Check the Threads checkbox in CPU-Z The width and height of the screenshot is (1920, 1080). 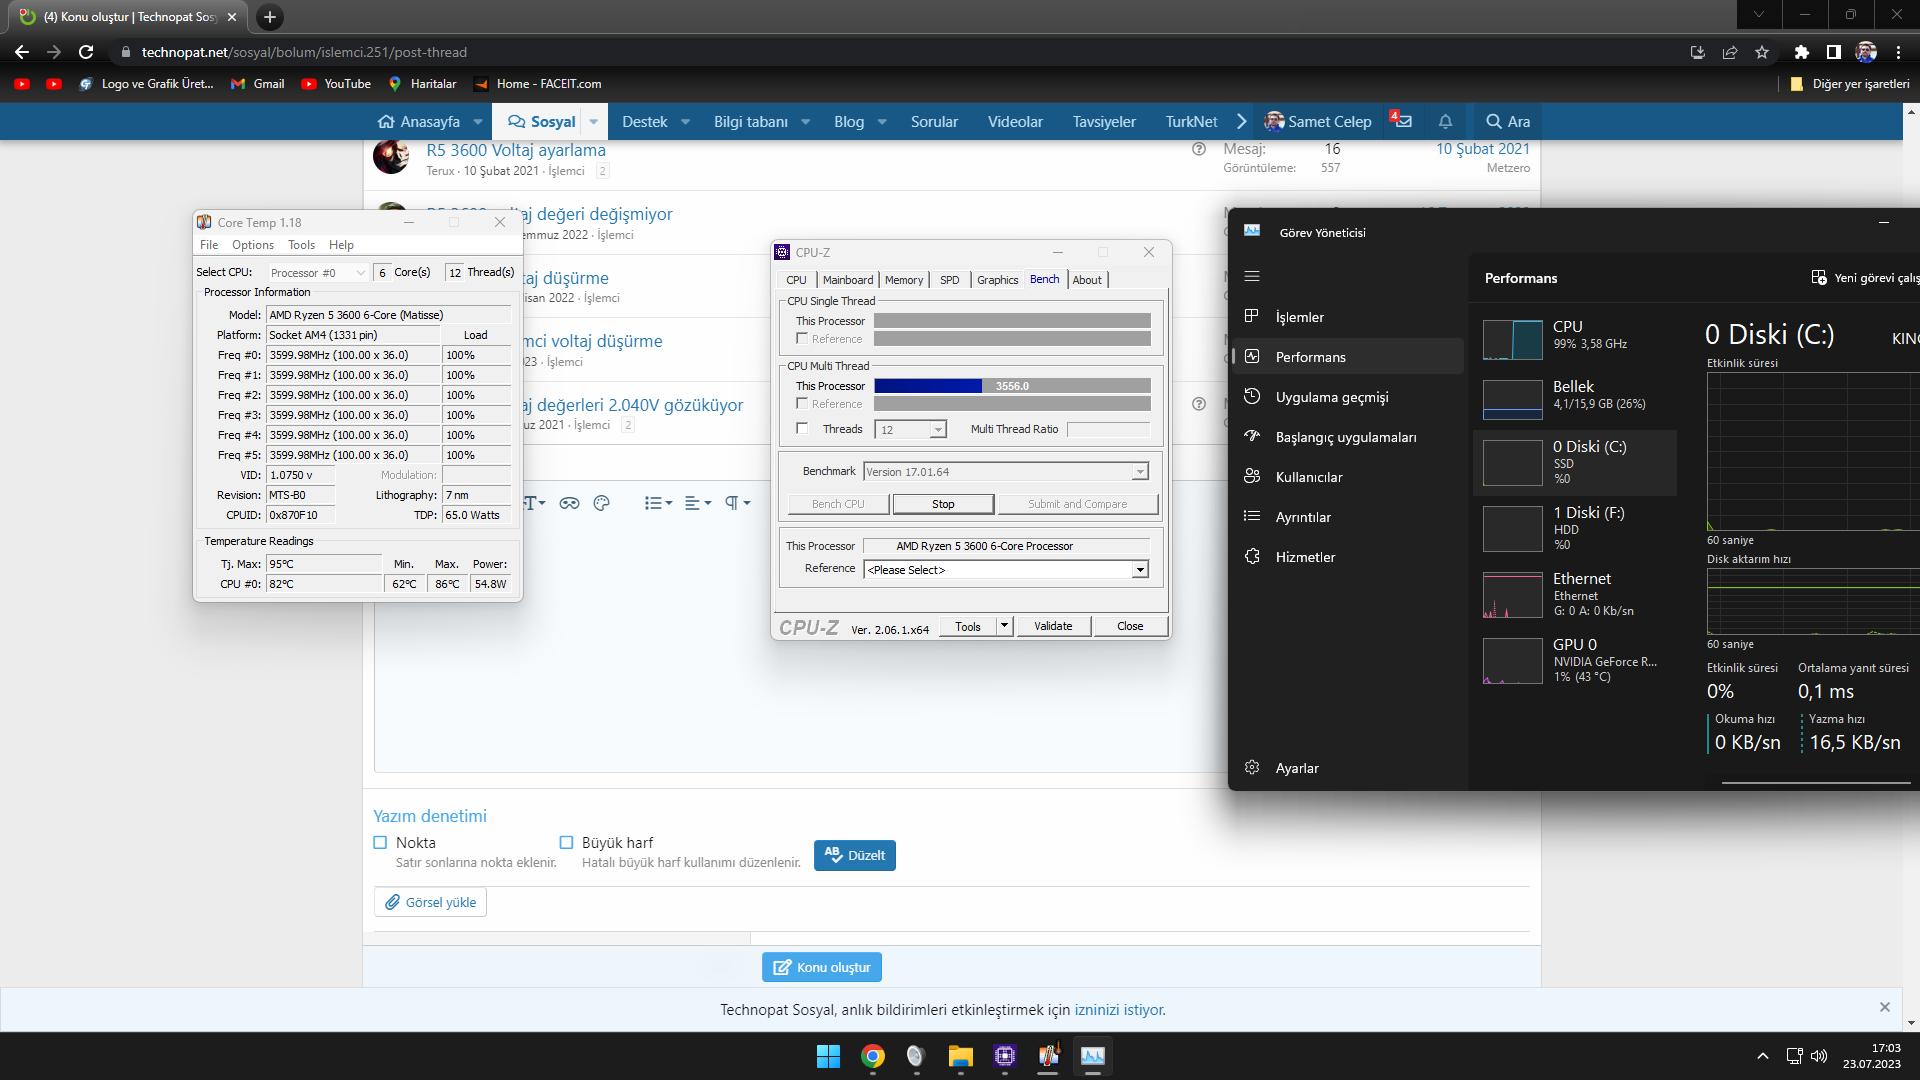[x=802, y=429]
